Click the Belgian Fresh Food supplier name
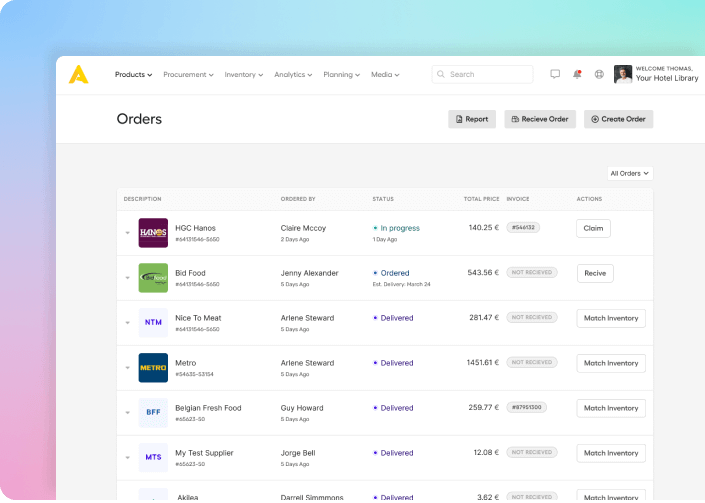The width and height of the screenshot is (705, 503). [x=208, y=408]
